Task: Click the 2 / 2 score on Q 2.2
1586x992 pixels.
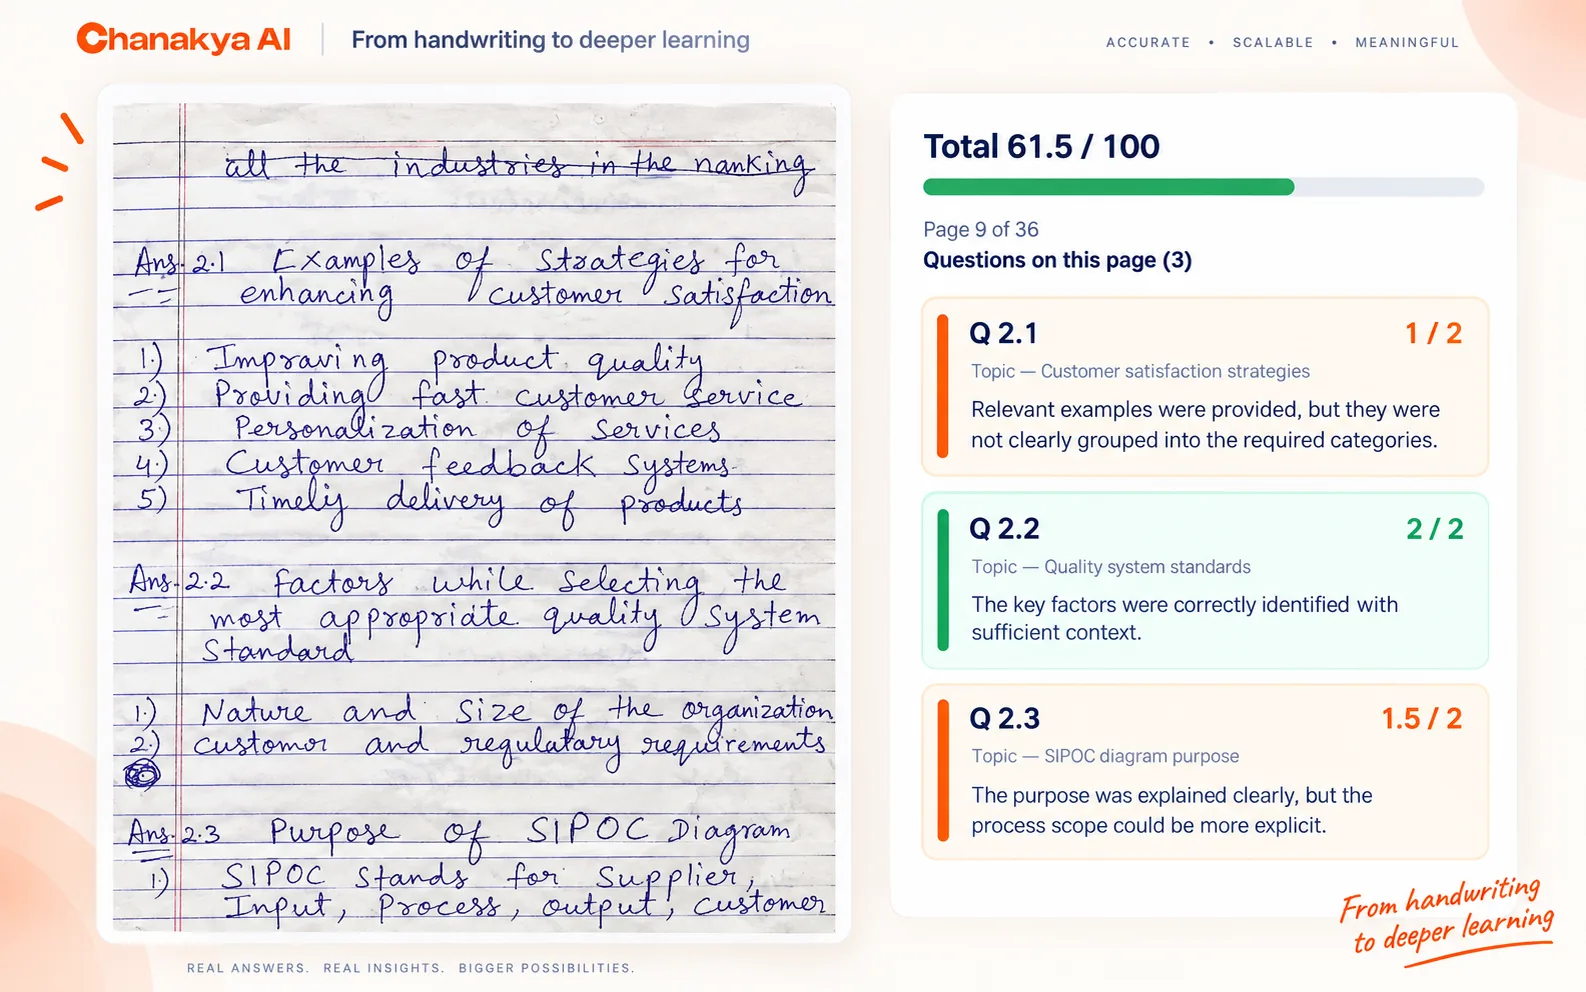Action: click(x=1434, y=528)
